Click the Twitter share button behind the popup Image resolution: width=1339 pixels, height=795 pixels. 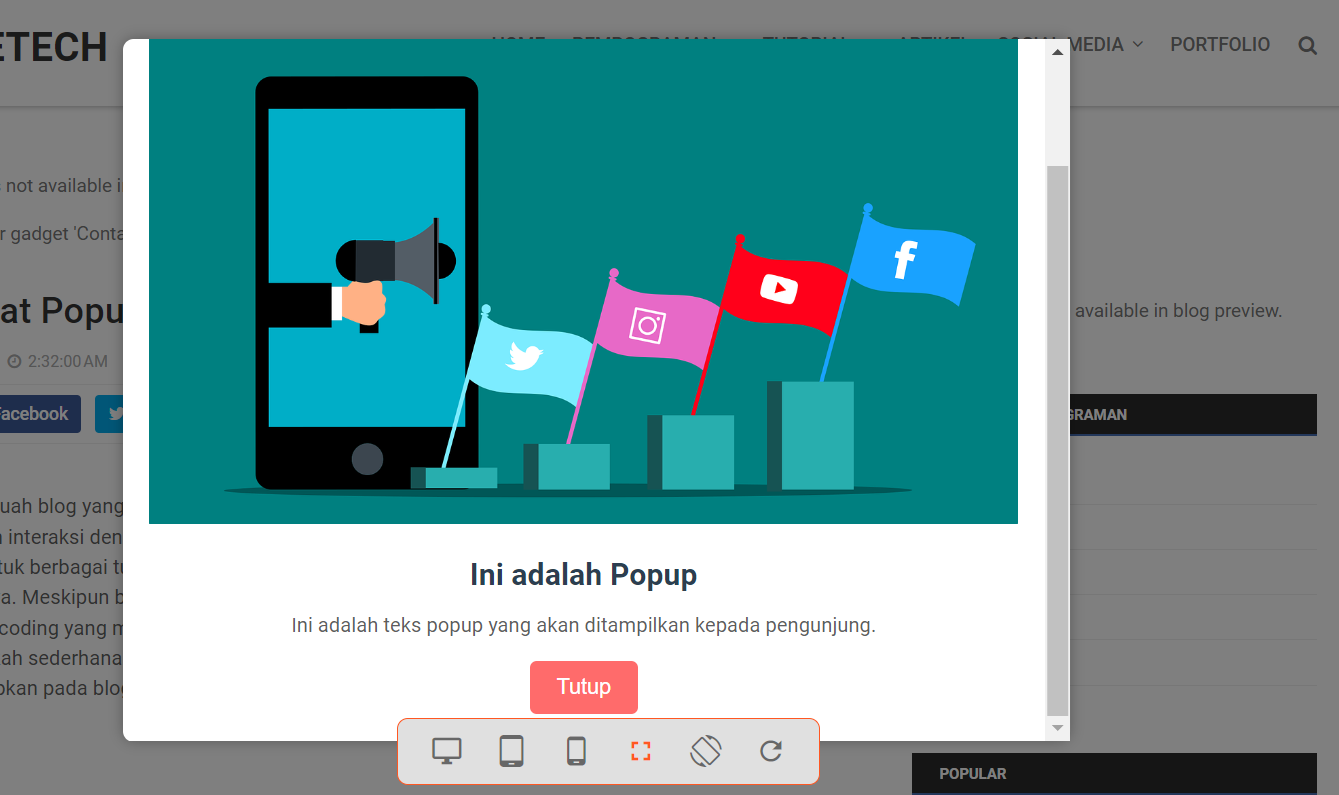pyautogui.click(x=109, y=414)
